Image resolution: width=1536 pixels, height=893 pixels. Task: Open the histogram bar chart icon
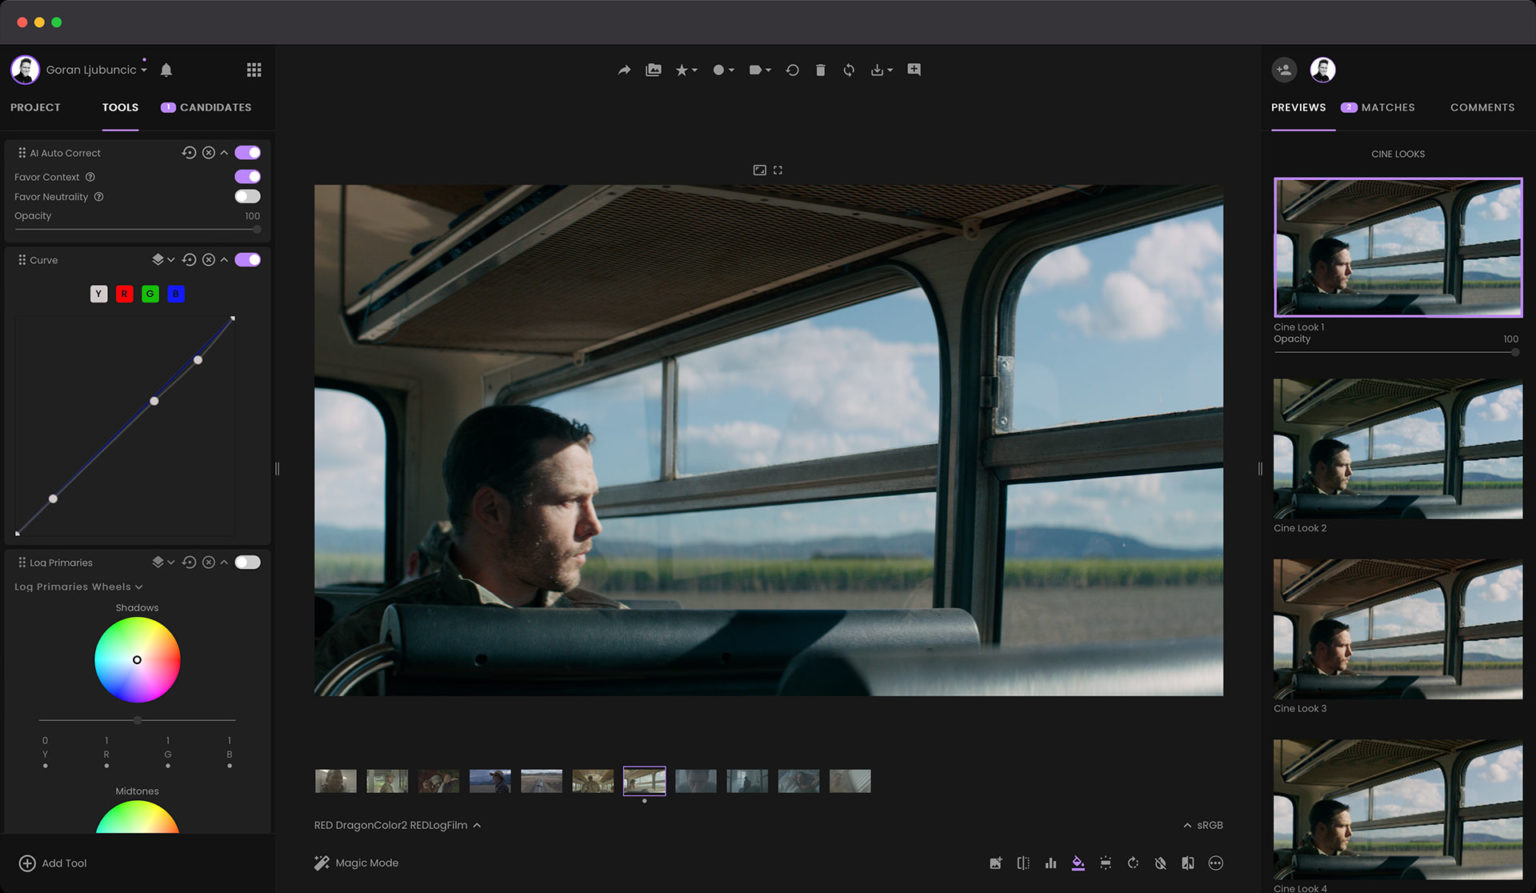point(1050,863)
